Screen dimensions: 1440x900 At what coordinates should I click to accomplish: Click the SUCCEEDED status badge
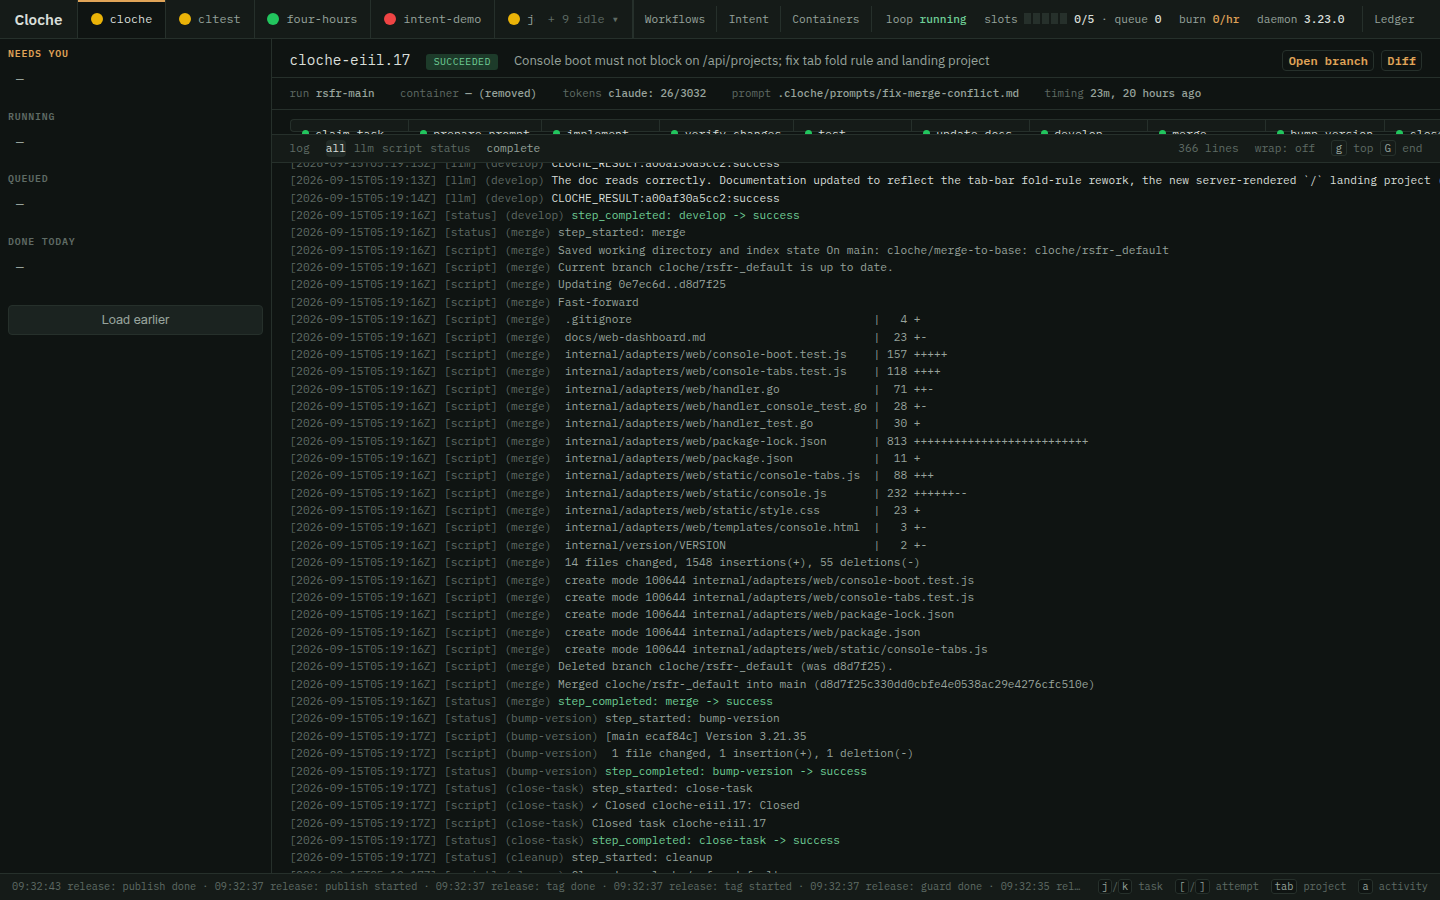[462, 61]
